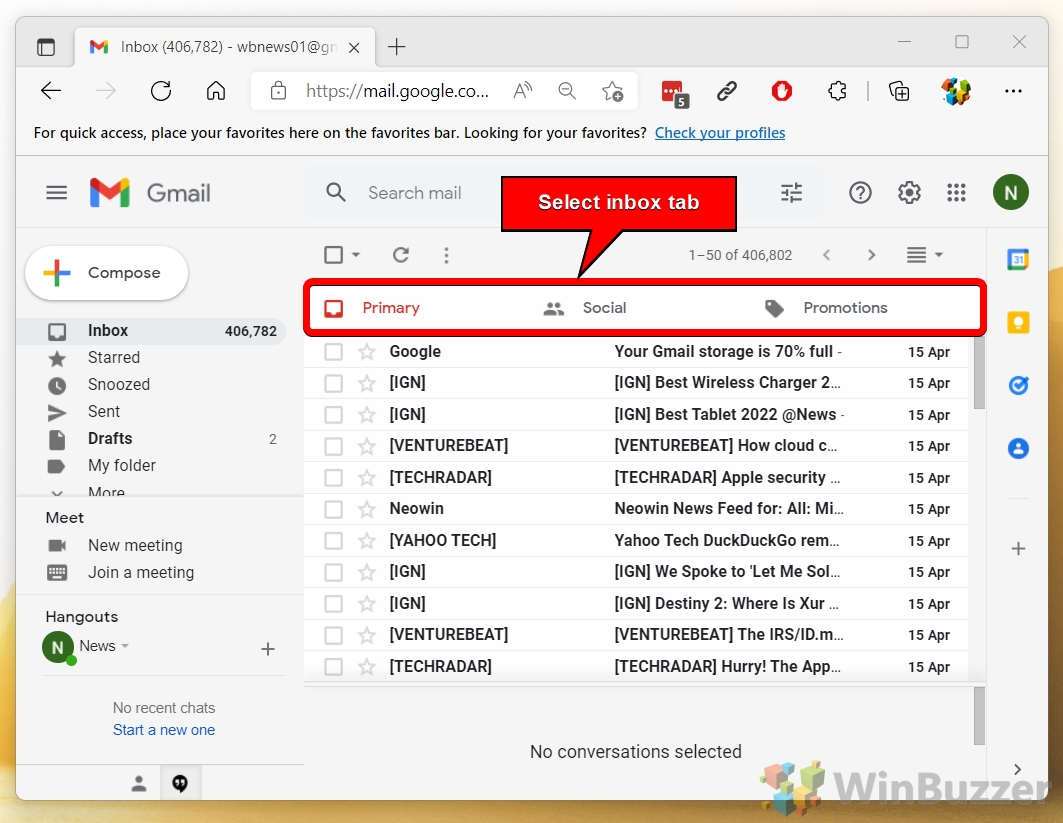Open the Zoom control in address bar
Image resolution: width=1063 pixels, height=823 pixels.
(x=567, y=91)
